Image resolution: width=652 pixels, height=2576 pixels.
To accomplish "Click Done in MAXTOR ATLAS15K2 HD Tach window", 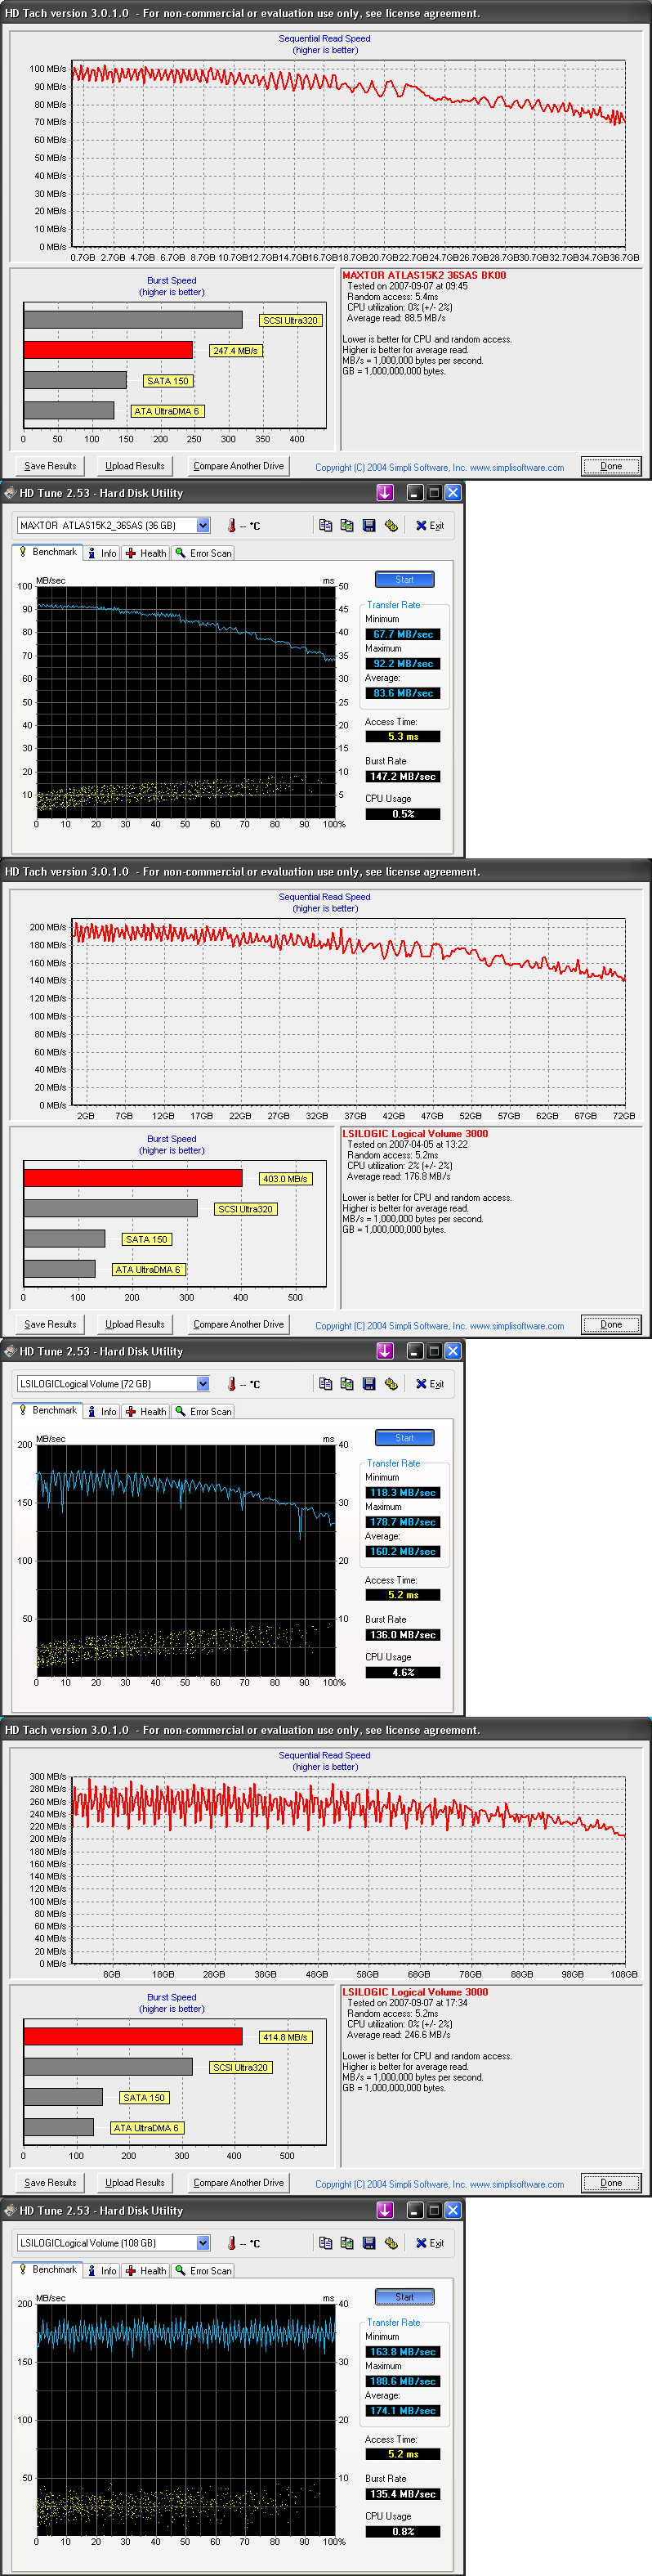I will (611, 466).
